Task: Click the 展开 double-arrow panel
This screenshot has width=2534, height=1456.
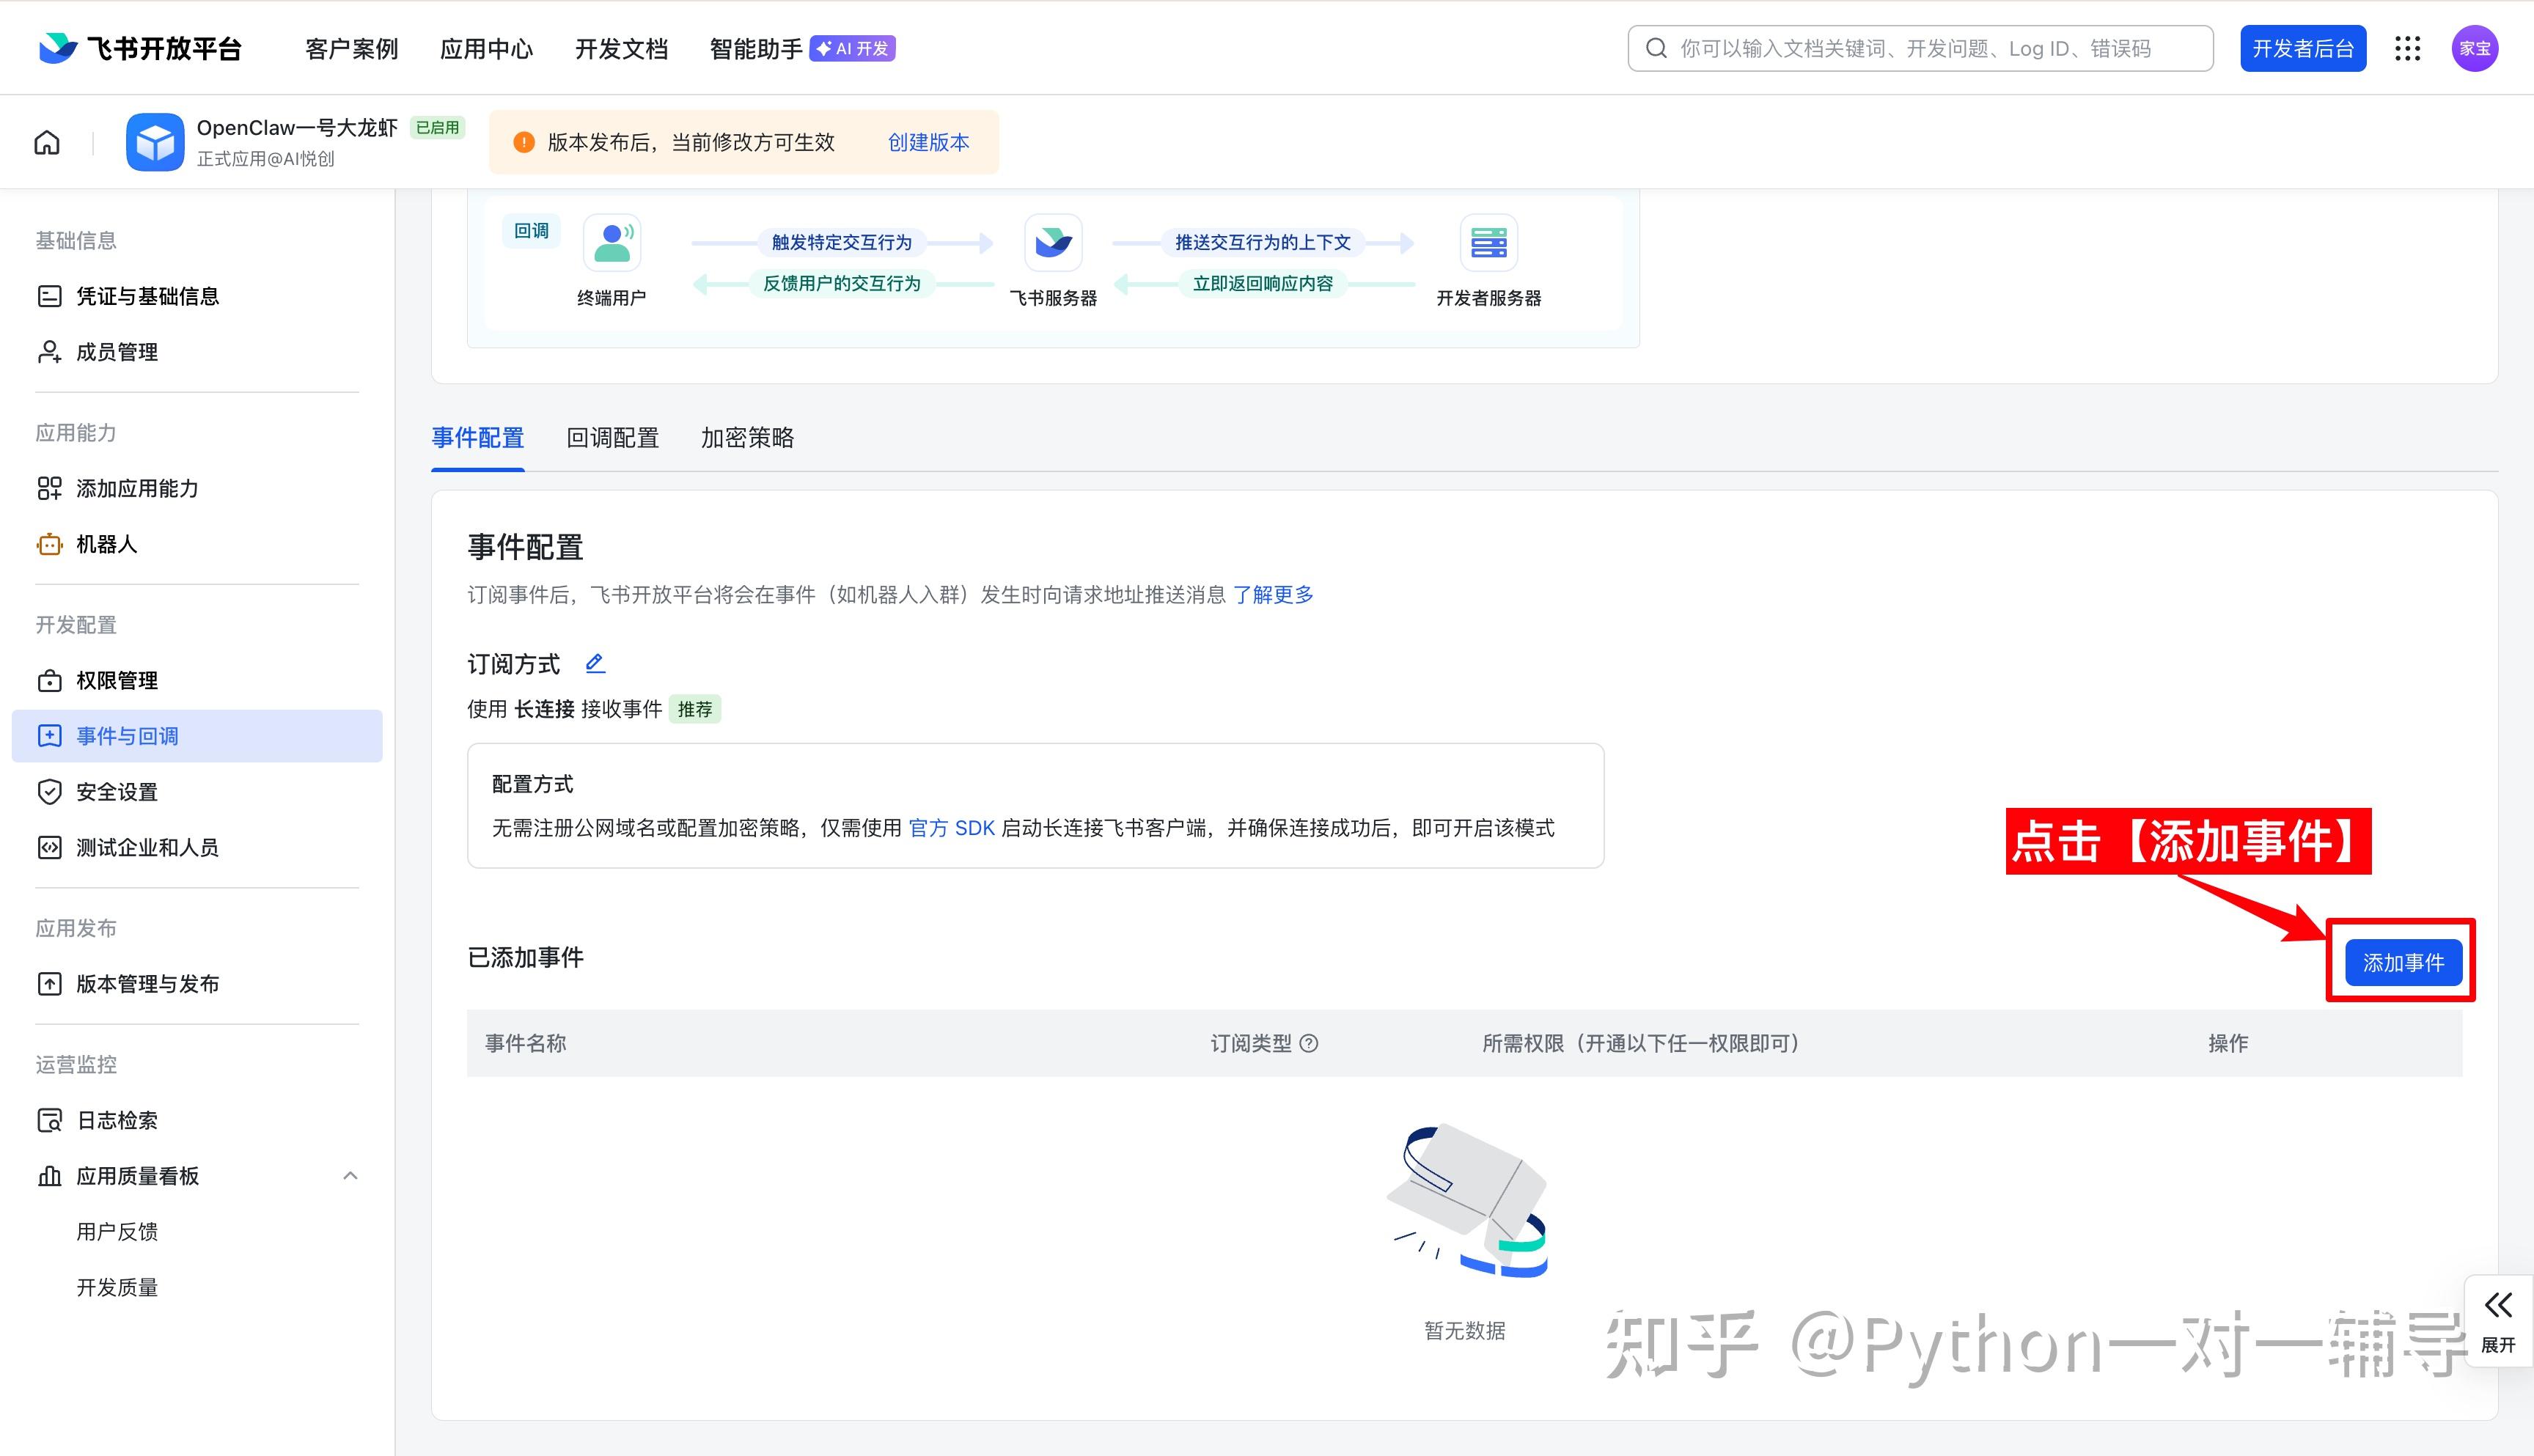Action: (x=2498, y=1320)
